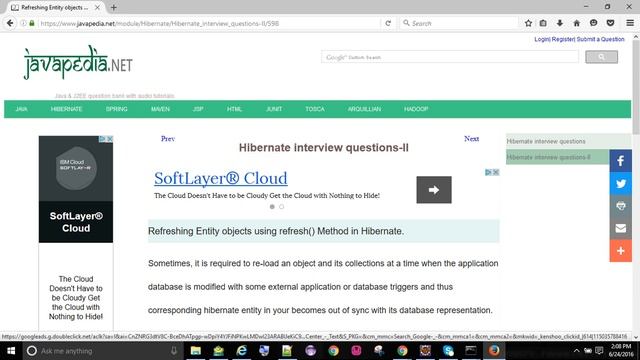640x360 pixels.
Task: Click the Pocket icon in toolbar
Action: [x=610, y=23]
